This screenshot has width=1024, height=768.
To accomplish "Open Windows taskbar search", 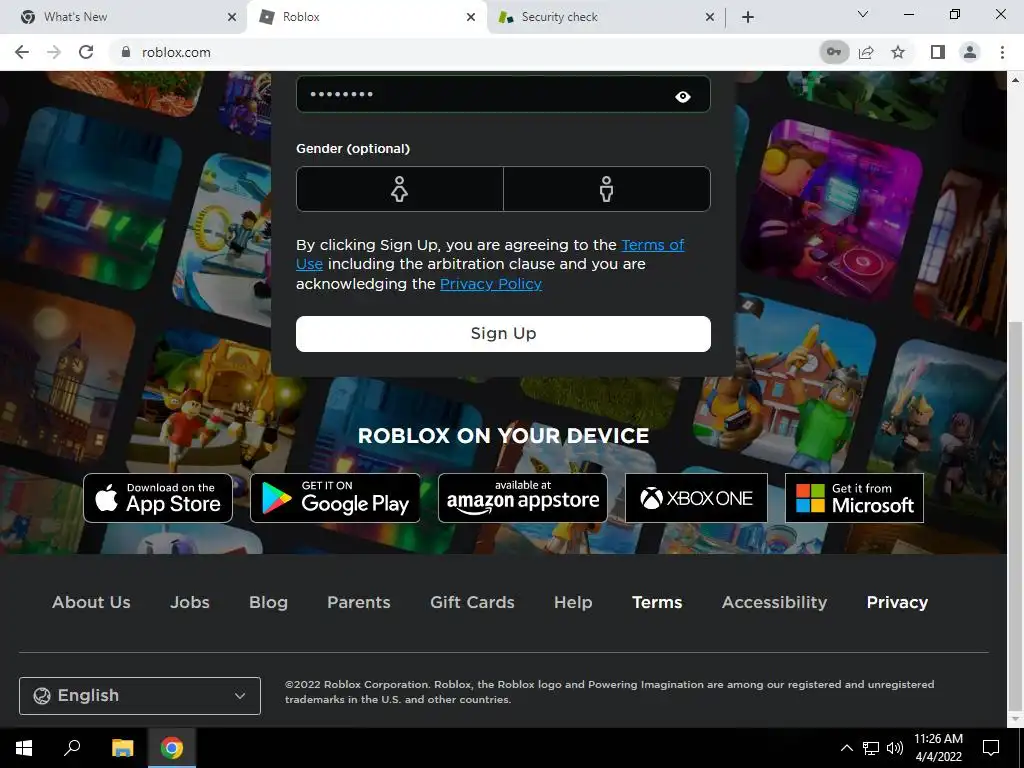I will pyautogui.click(x=72, y=748).
